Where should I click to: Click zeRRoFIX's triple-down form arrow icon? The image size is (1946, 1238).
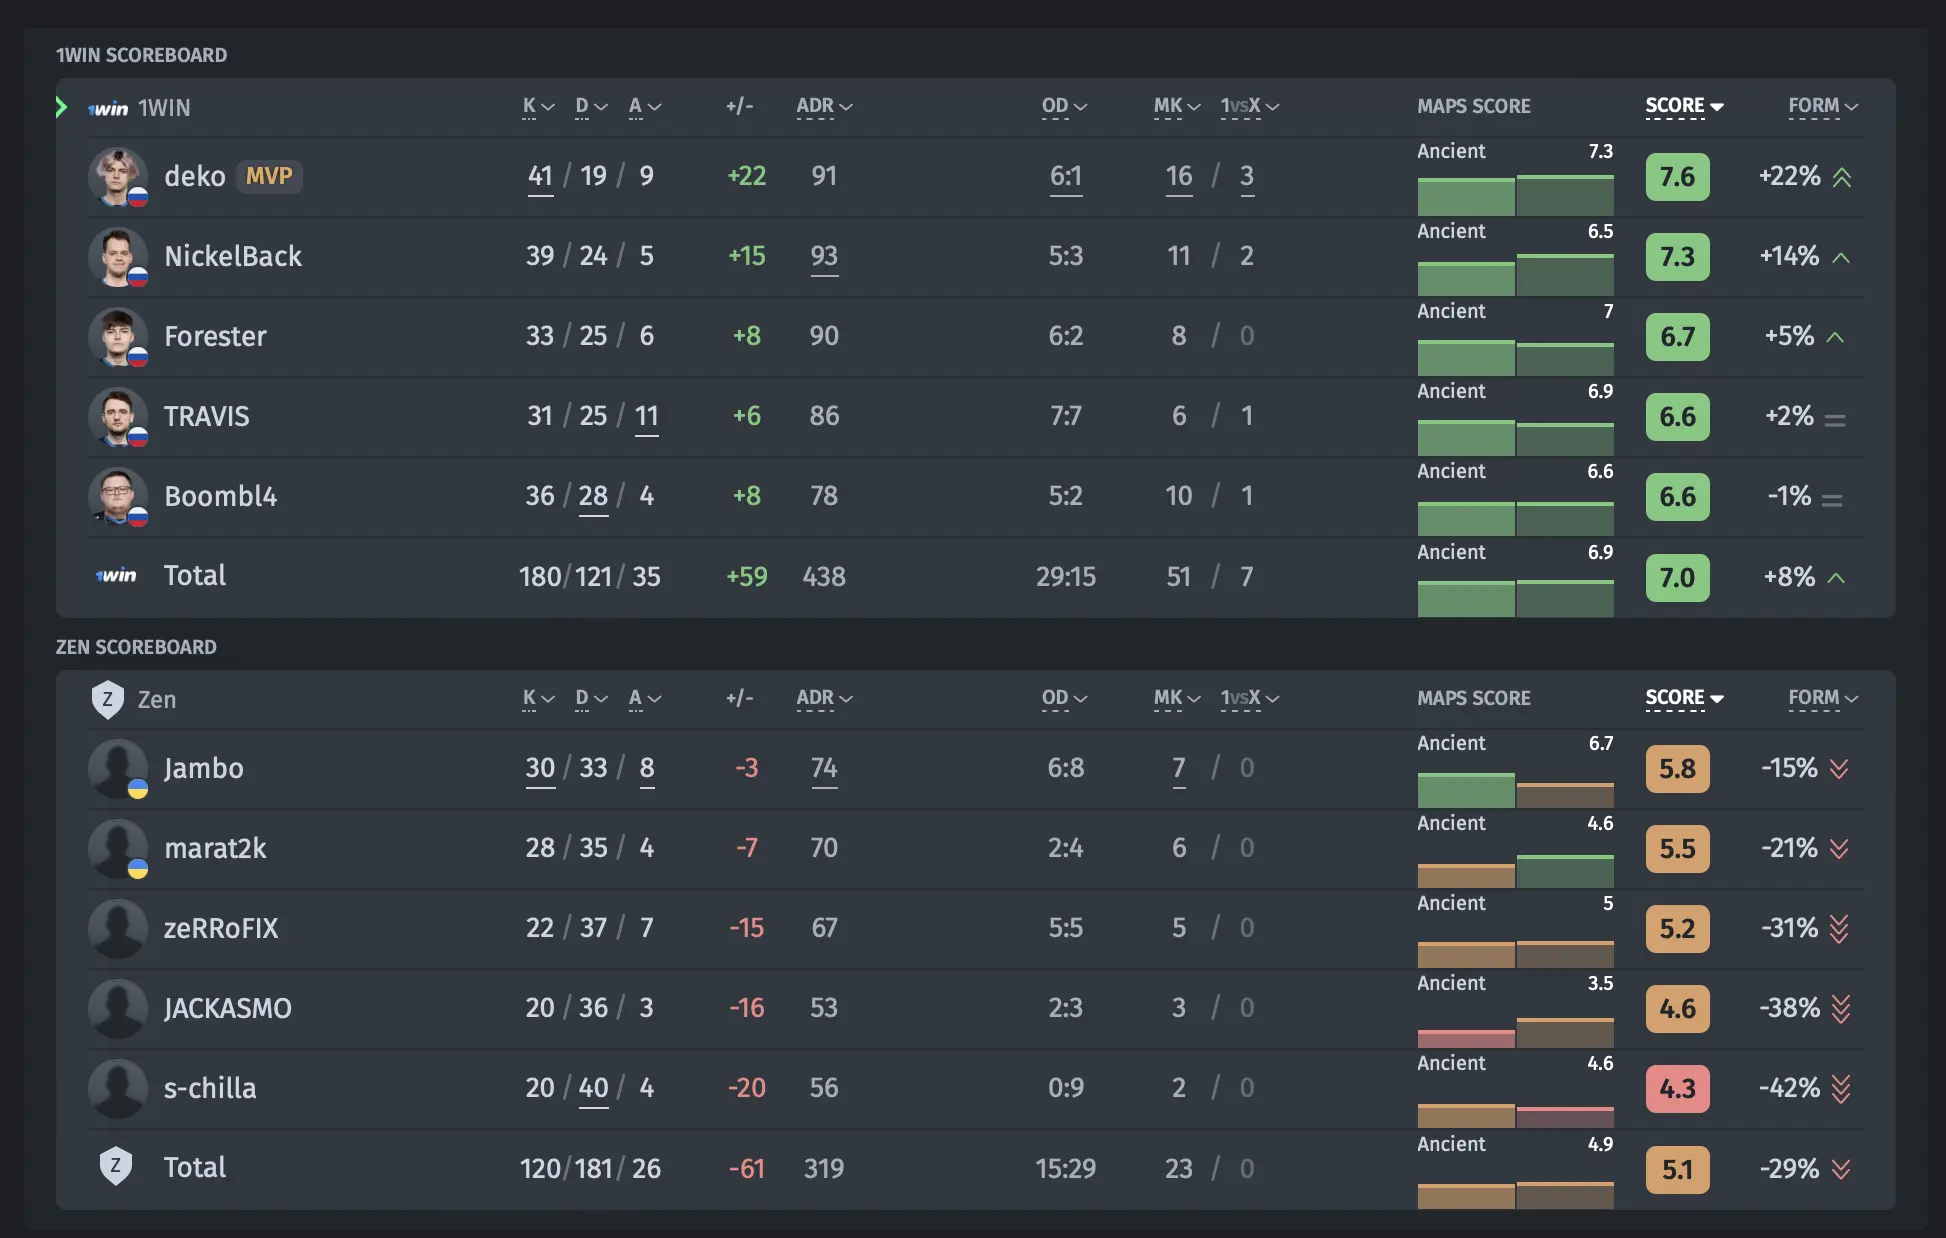[x=1839, y=929]
